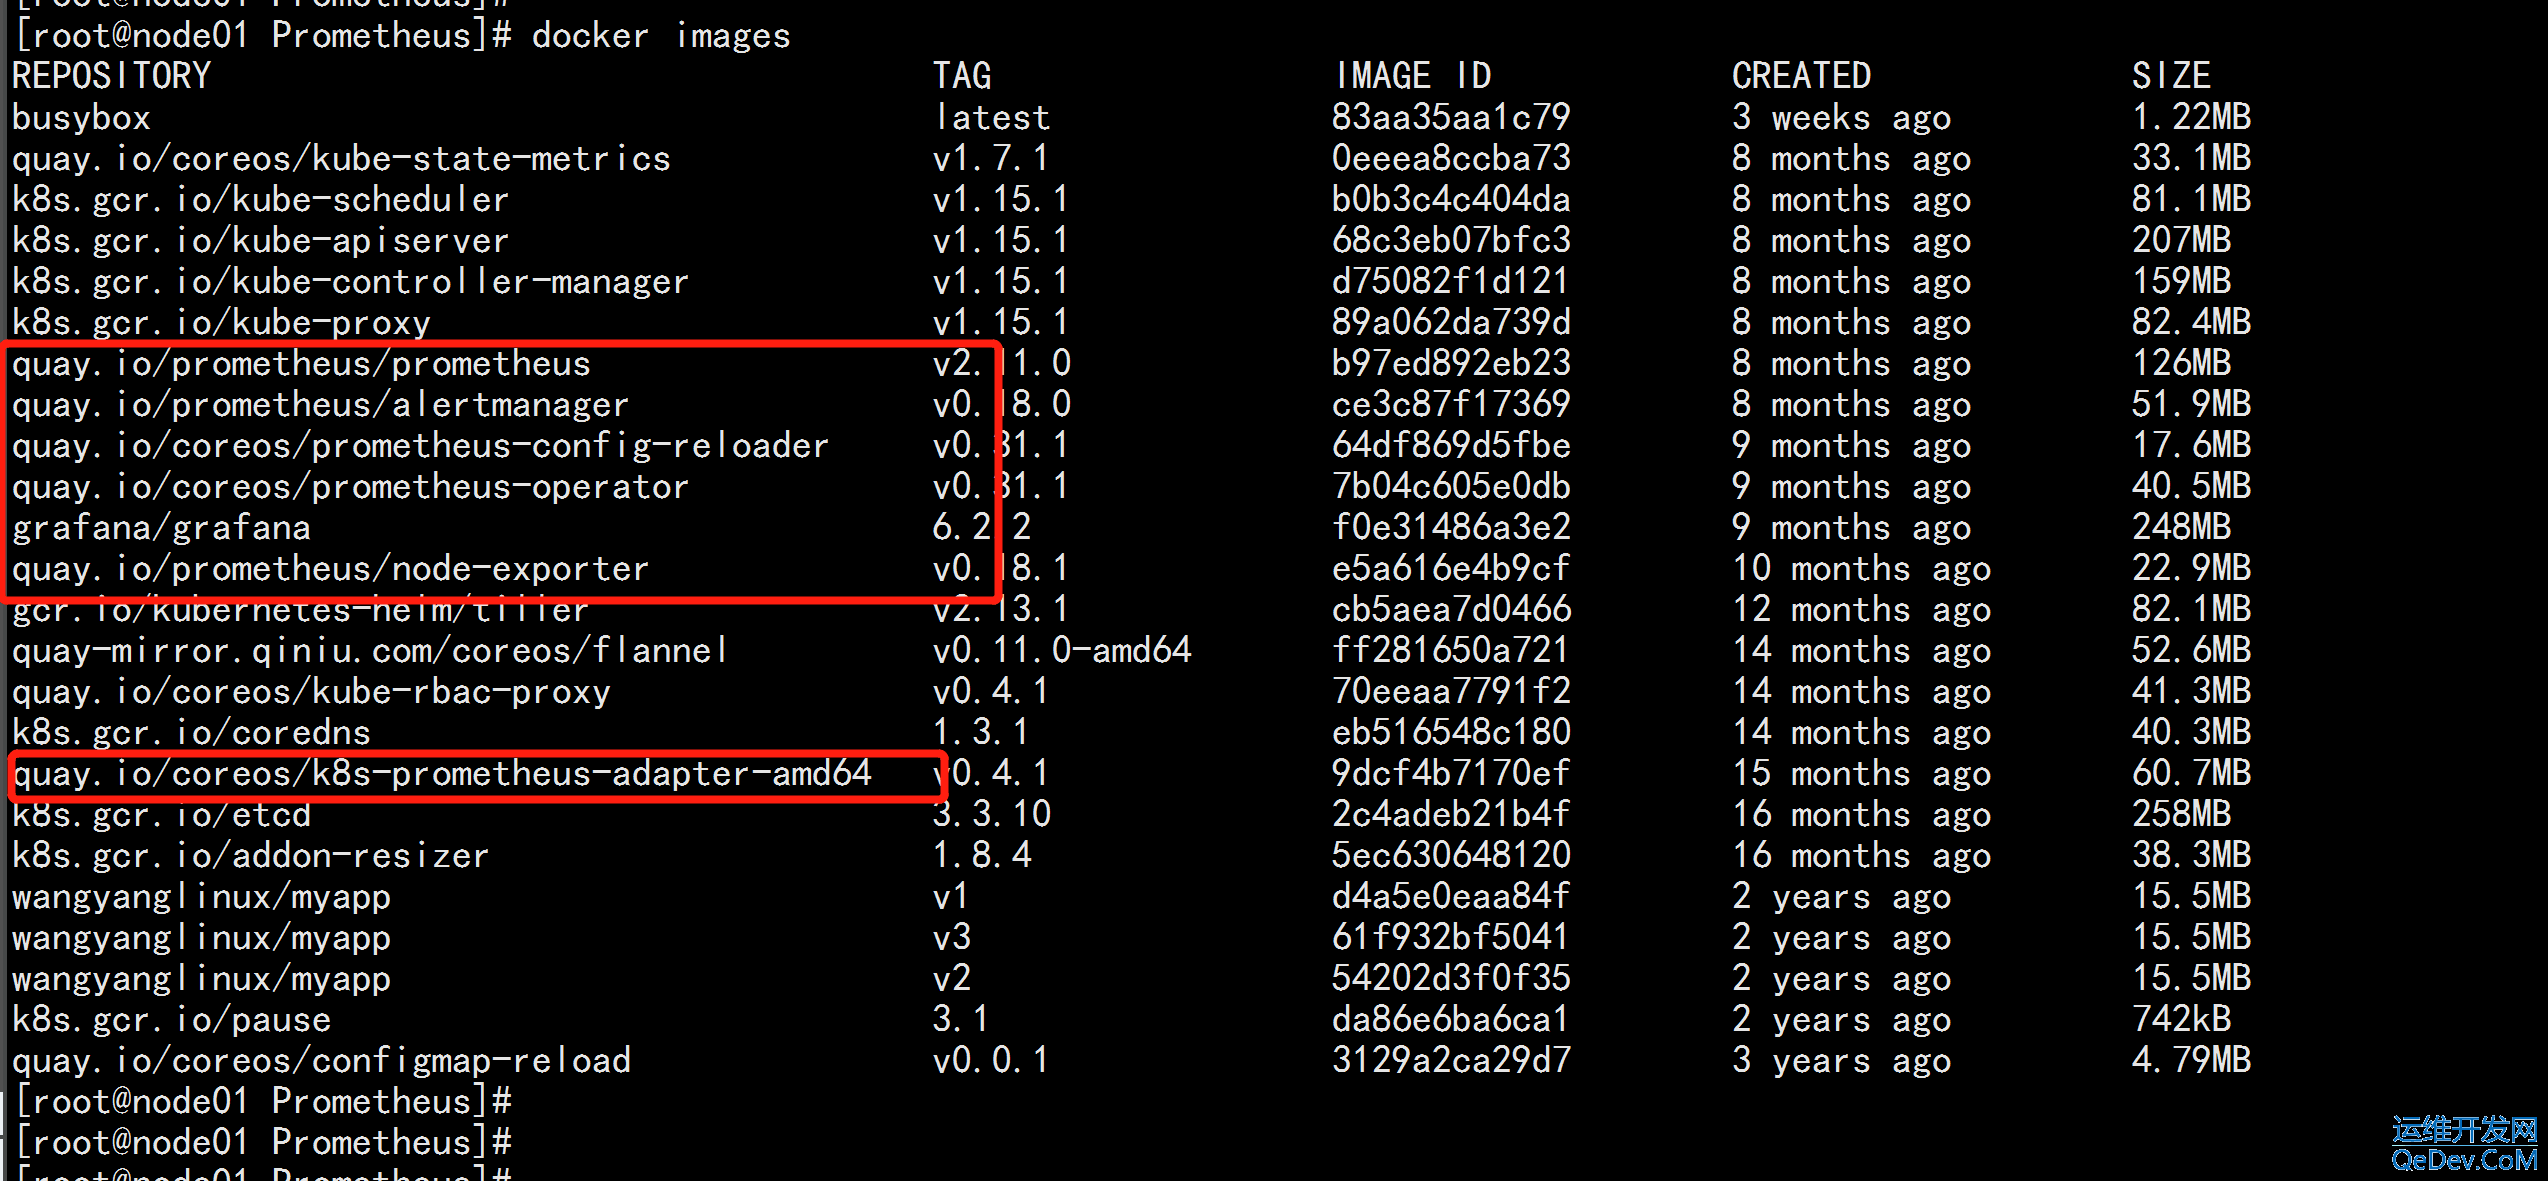Image resolution: width=2548 pixels, height=1181 pixels.
Task: Click the 258MB size of etcd
Action: click(2181, 814)
